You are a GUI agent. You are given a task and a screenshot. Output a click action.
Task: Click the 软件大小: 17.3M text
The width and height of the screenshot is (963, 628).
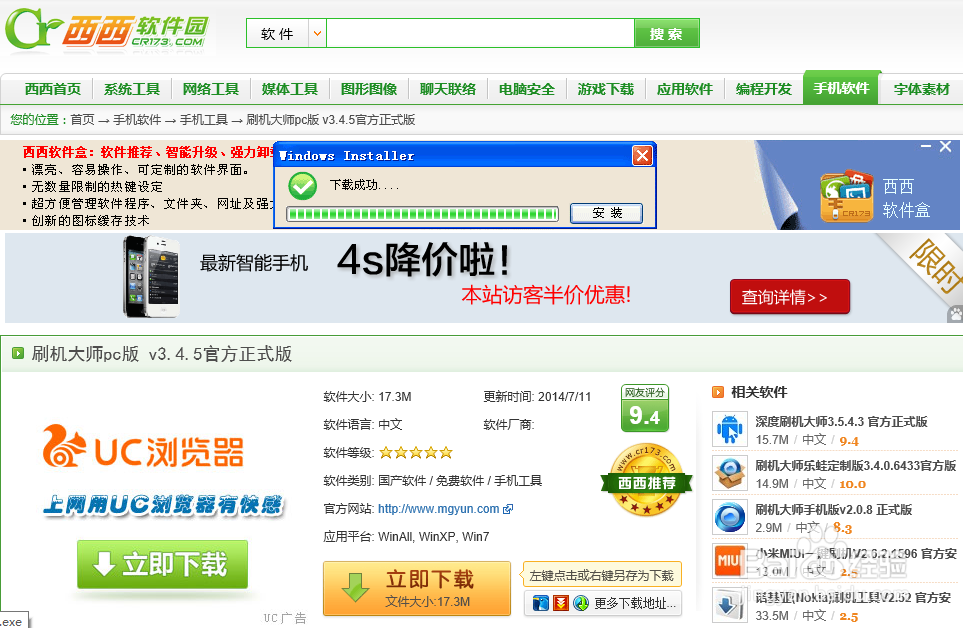point(367,397)
